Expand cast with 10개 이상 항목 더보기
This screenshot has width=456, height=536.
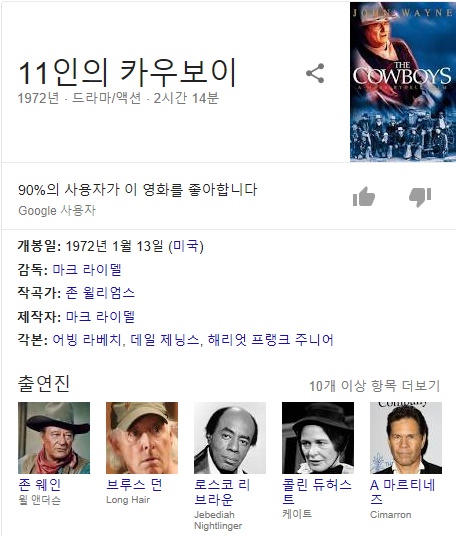(374, 386)
